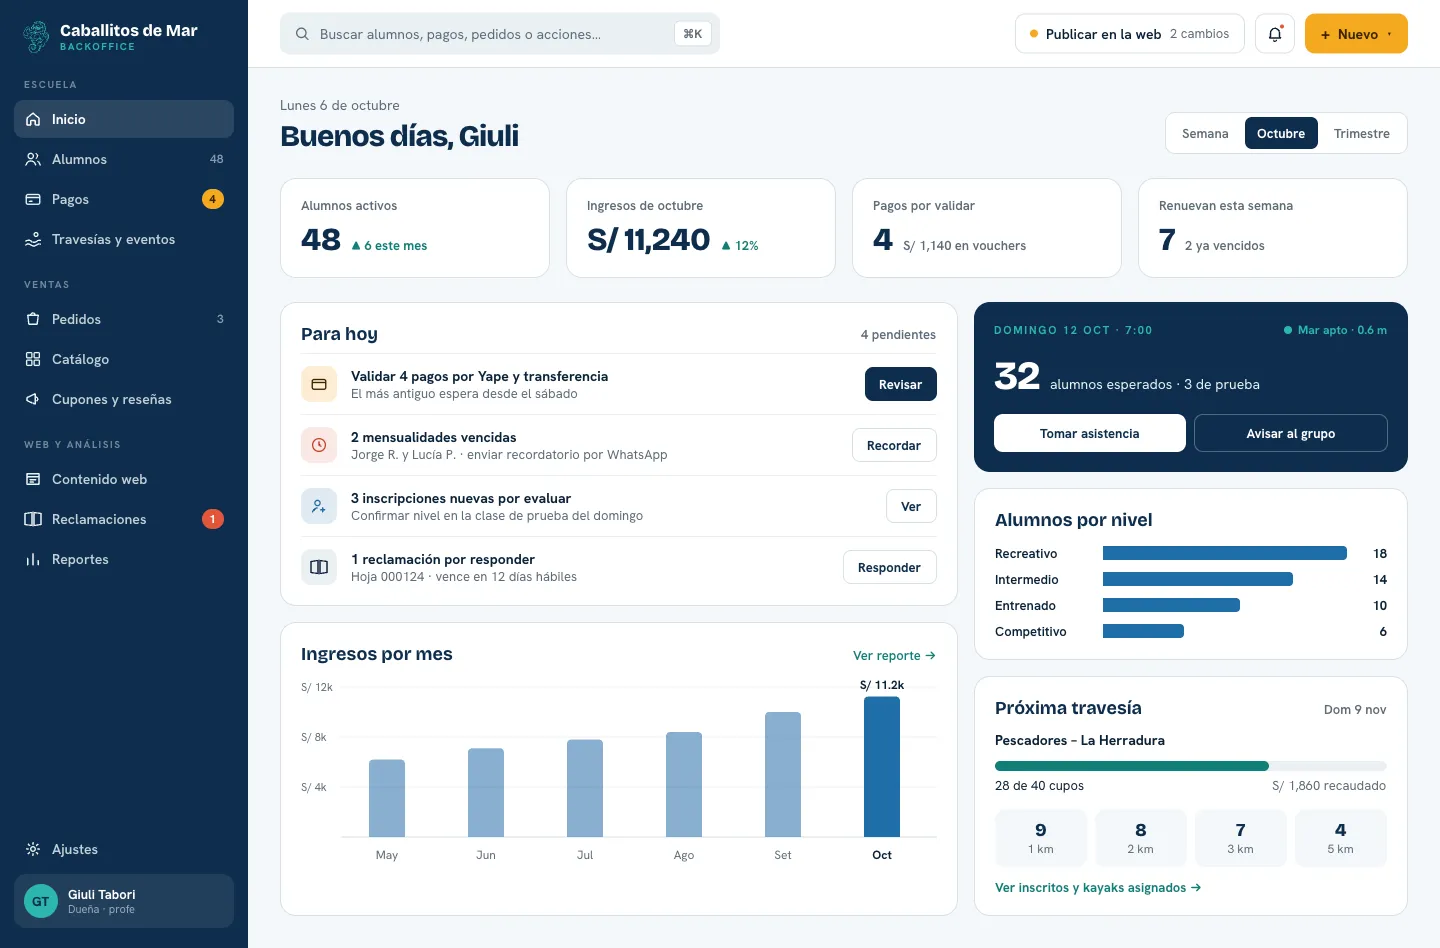Open Alumnos in the sidebar
The width and height of the screenshot is (1440, 948).
tap(124, 159)
